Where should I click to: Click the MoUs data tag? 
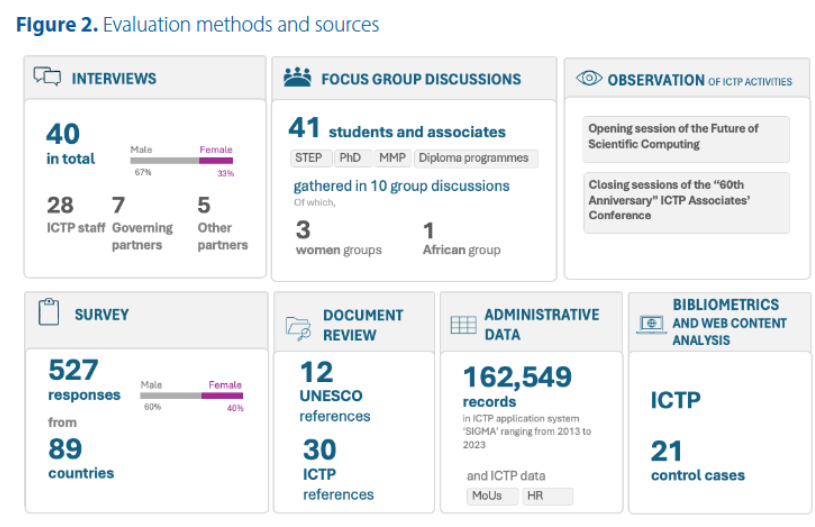pos(492,496)
